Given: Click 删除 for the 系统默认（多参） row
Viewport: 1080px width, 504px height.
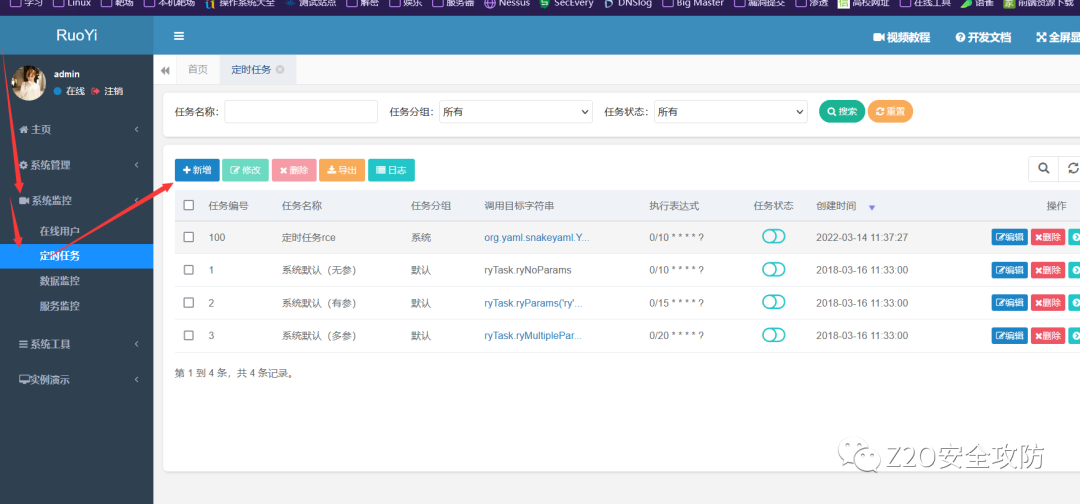Looking at the screenshot, I should pos(1048,335).
